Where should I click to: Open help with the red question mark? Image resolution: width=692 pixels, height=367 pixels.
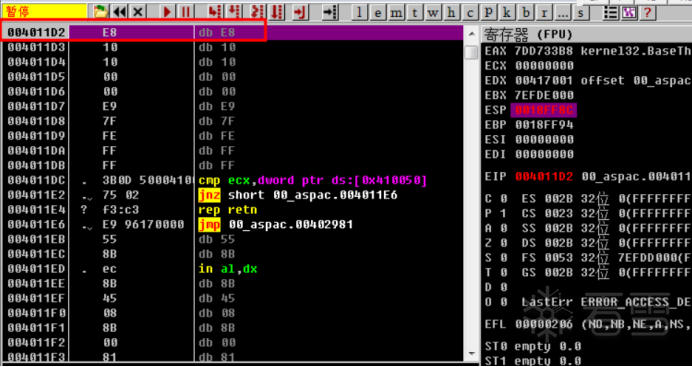click(647, 12)
